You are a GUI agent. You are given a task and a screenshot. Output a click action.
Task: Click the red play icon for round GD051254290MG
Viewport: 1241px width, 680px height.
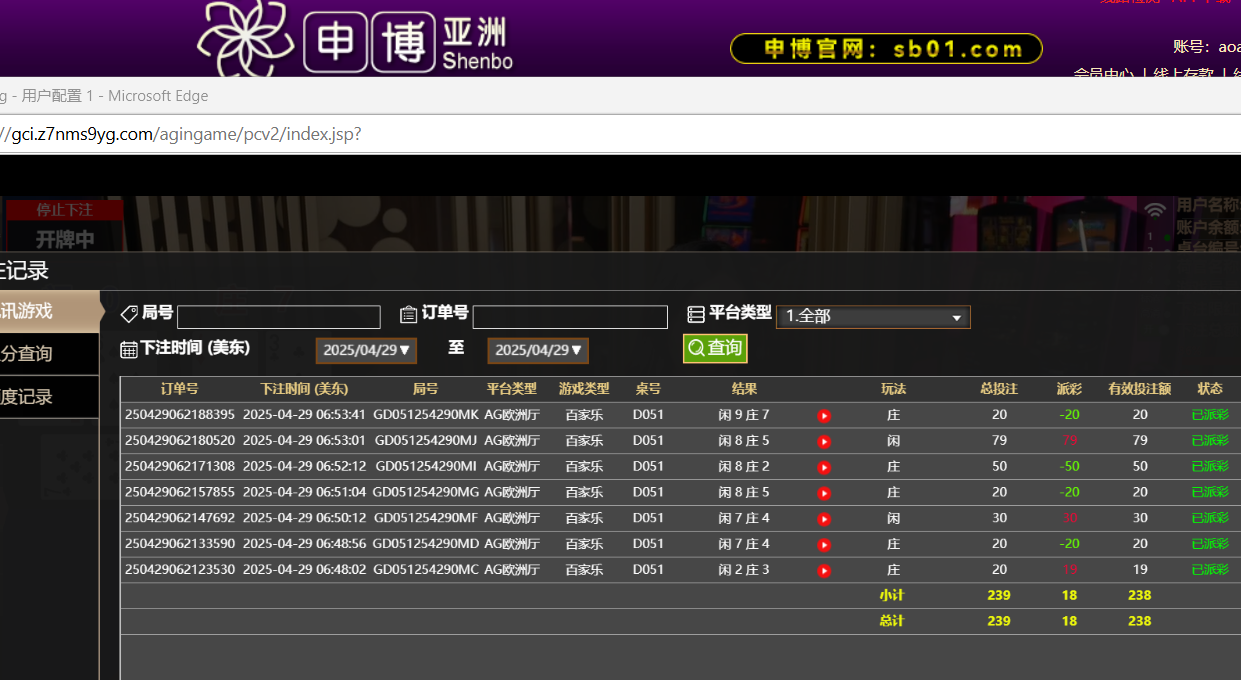point(824,493)
